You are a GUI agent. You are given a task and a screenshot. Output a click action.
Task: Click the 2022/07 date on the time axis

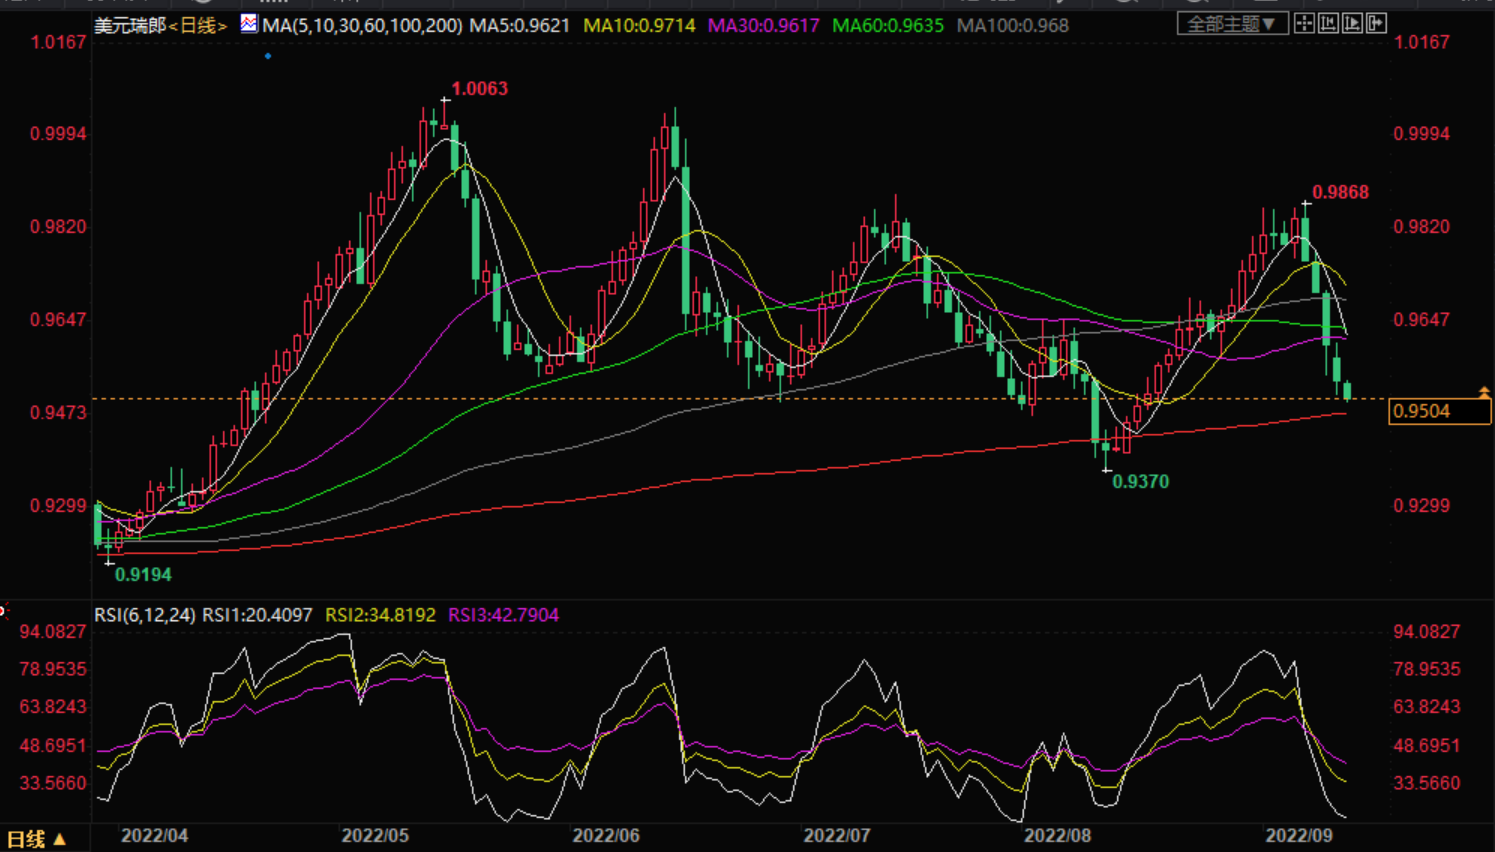coord(836,835)
